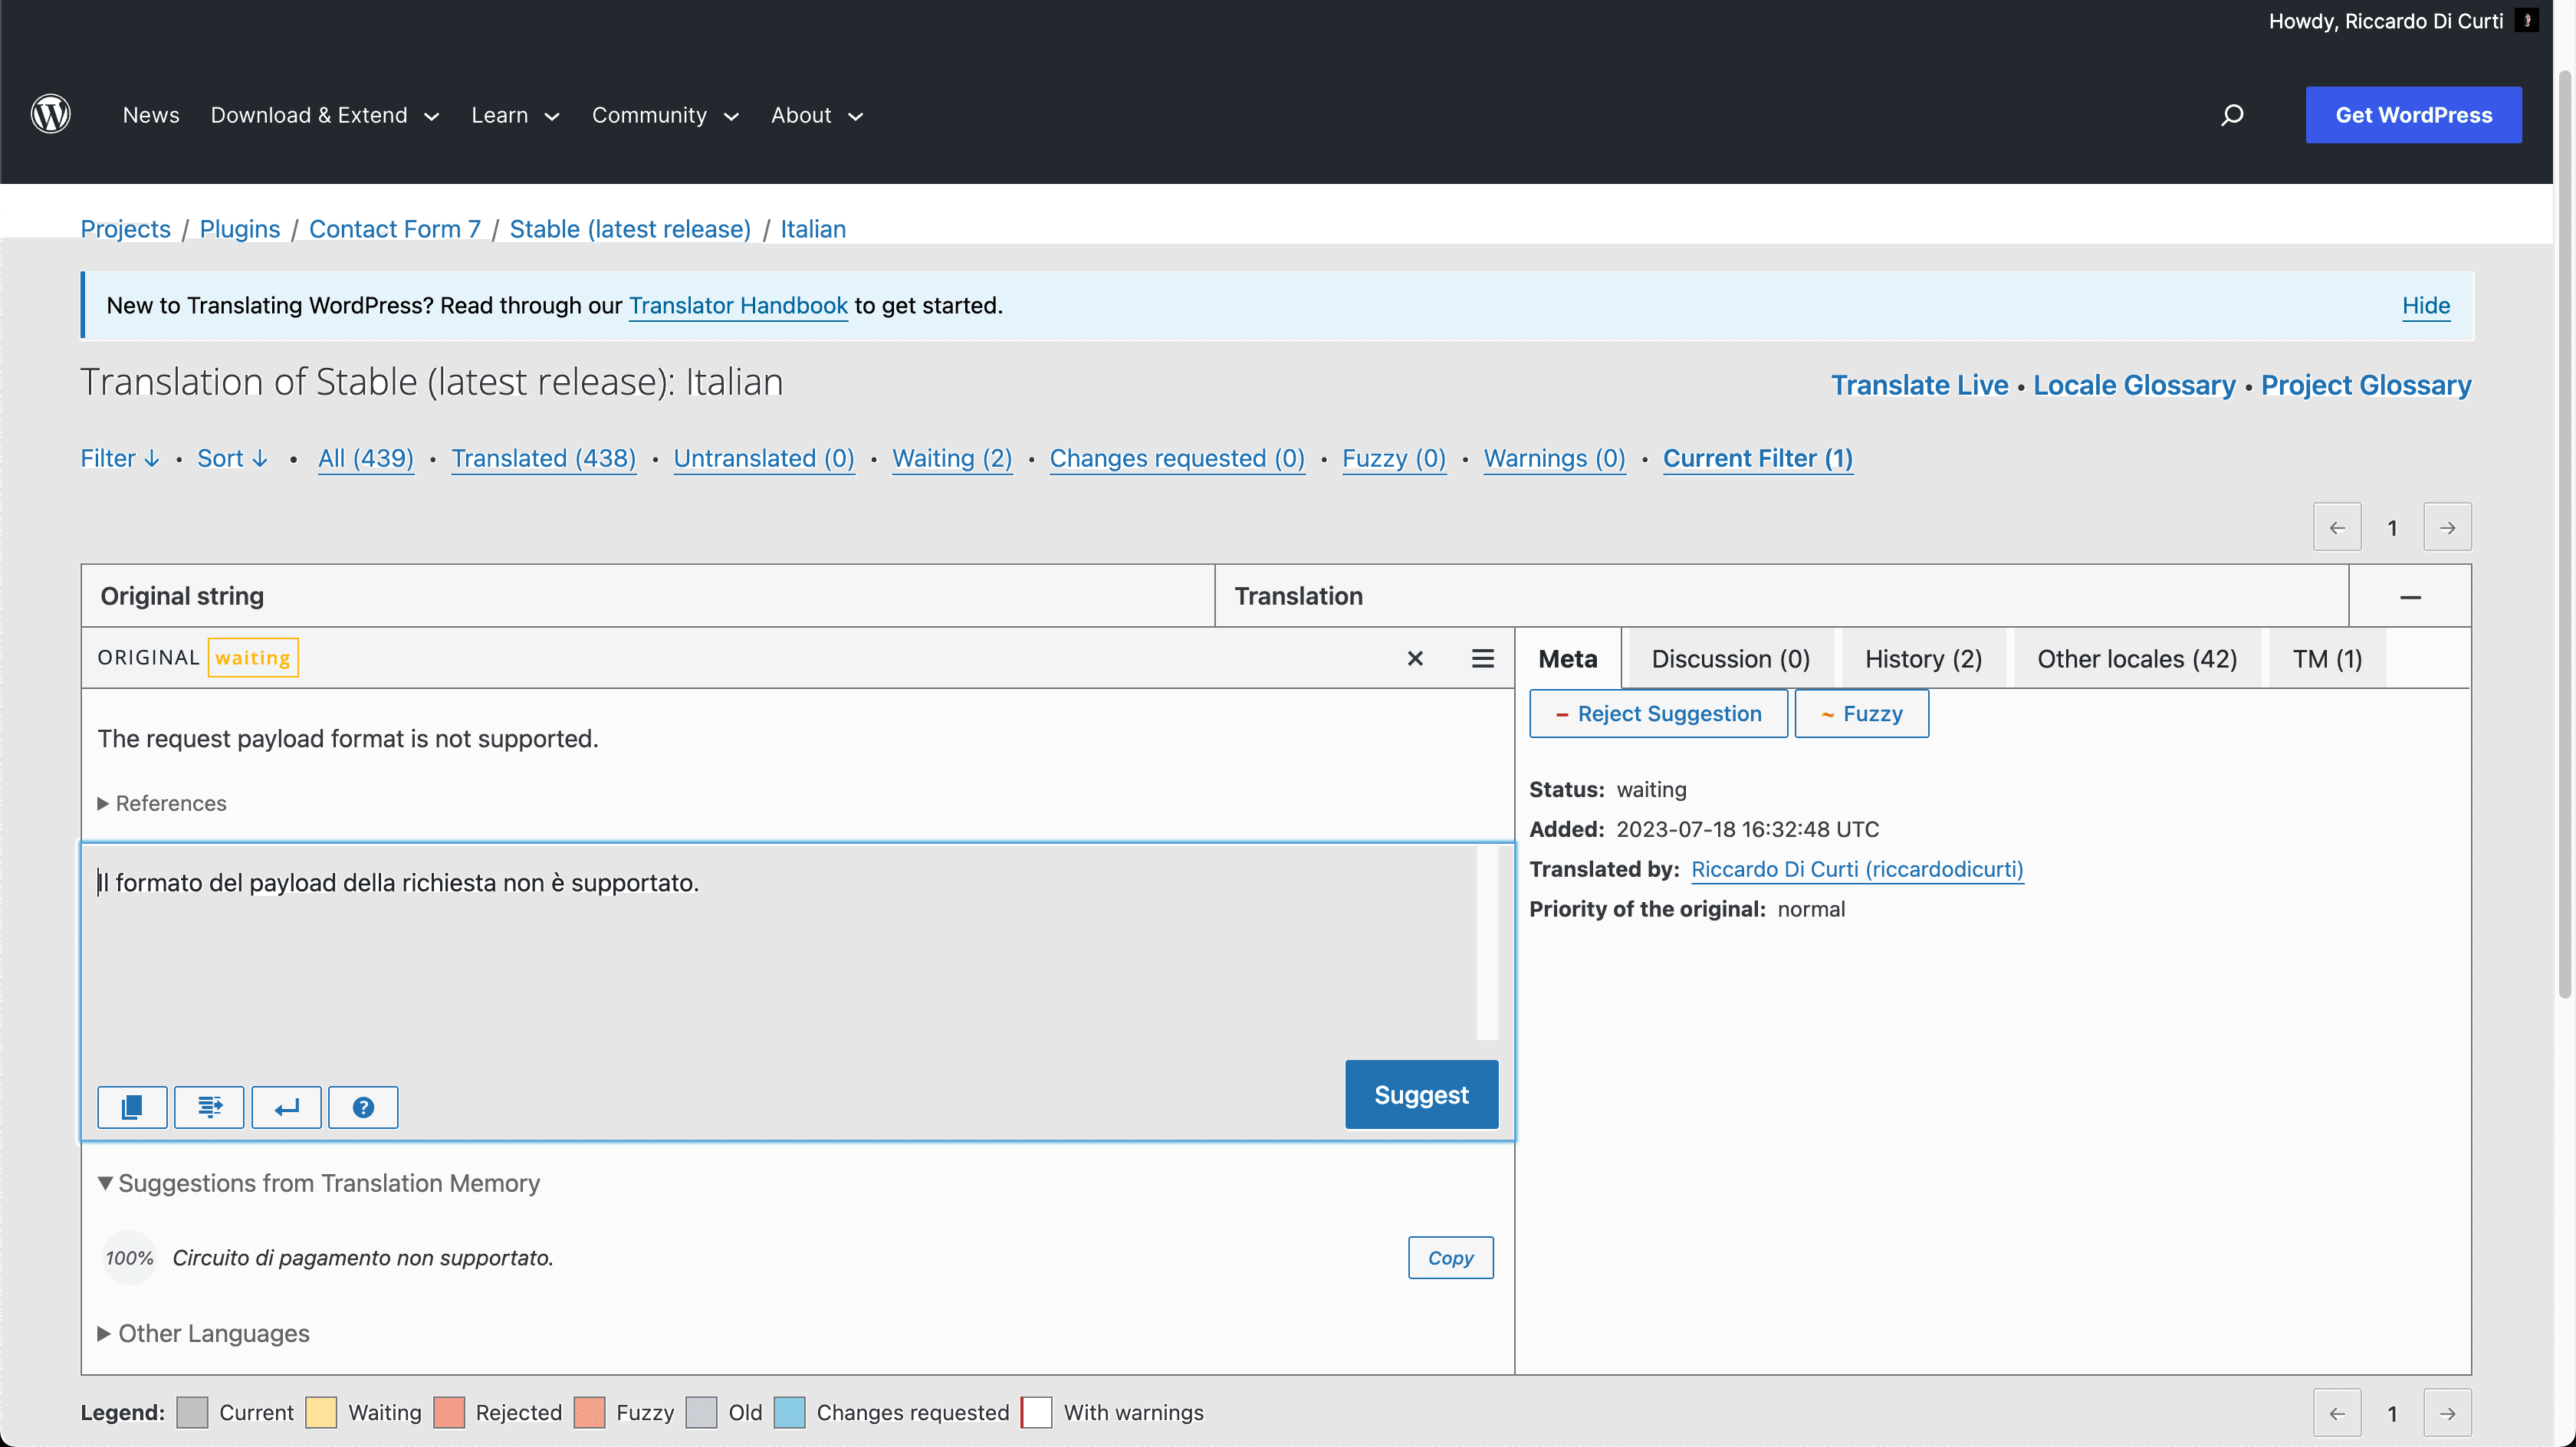Go to next page arrow at top
This screenshot has width=2576, height=1447.
(x=2447, y=527)
